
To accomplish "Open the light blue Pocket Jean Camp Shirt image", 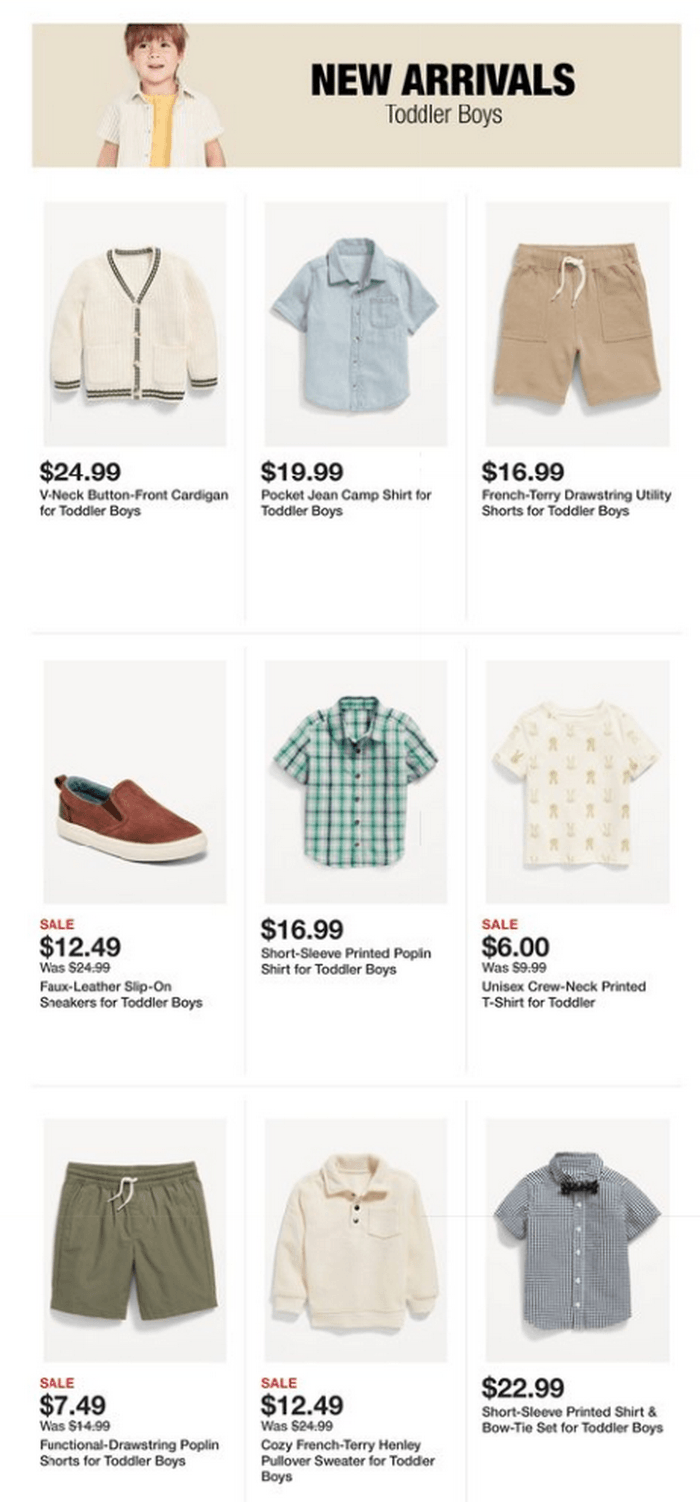I will (x=356, y=324).
